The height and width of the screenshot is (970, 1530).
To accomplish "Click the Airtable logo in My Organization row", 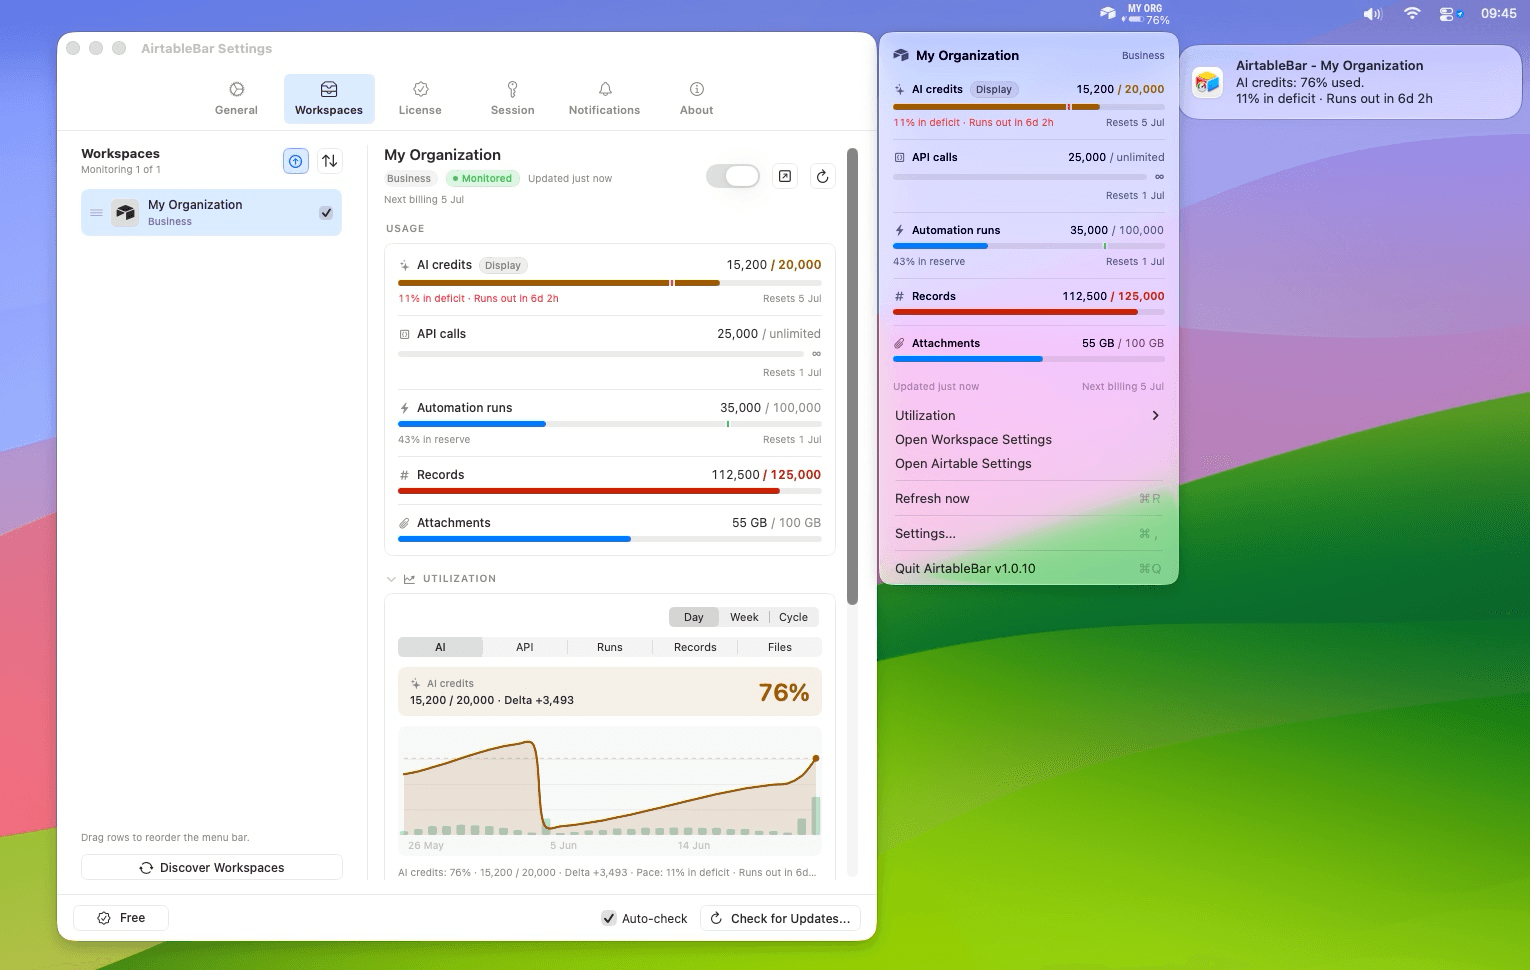I will [x=125, y=213].
